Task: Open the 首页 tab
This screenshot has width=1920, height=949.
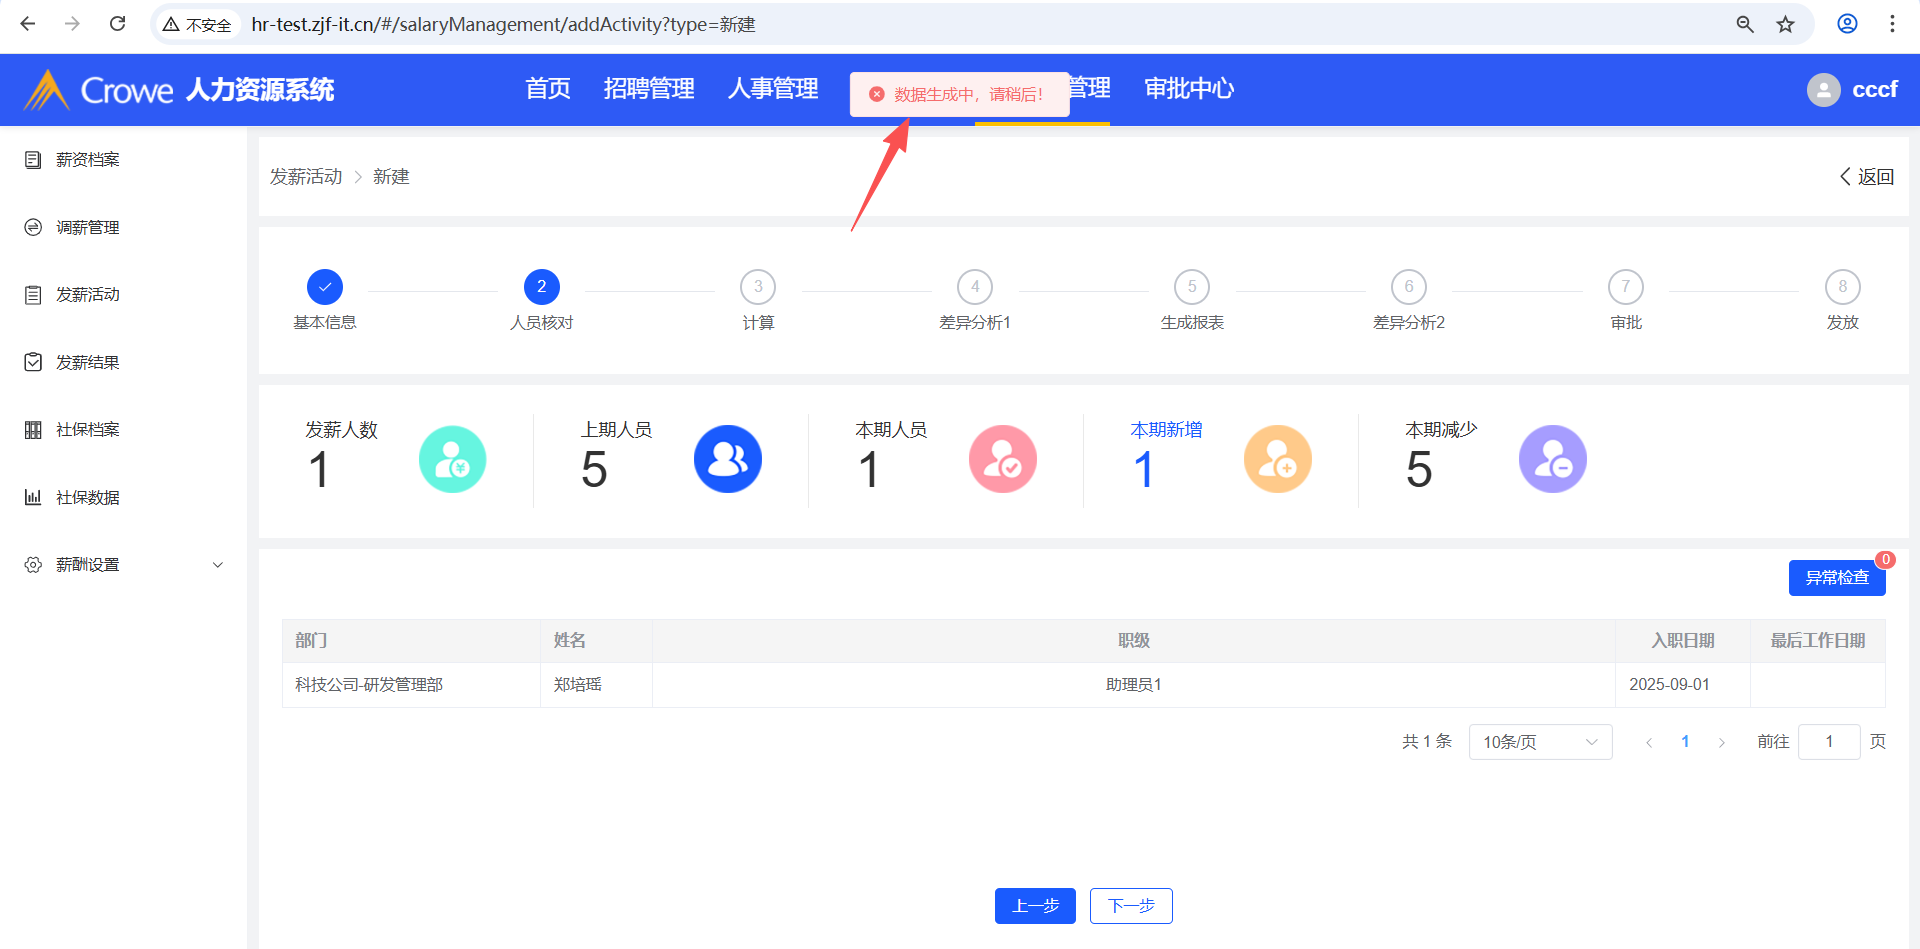Action: point(548,89)
